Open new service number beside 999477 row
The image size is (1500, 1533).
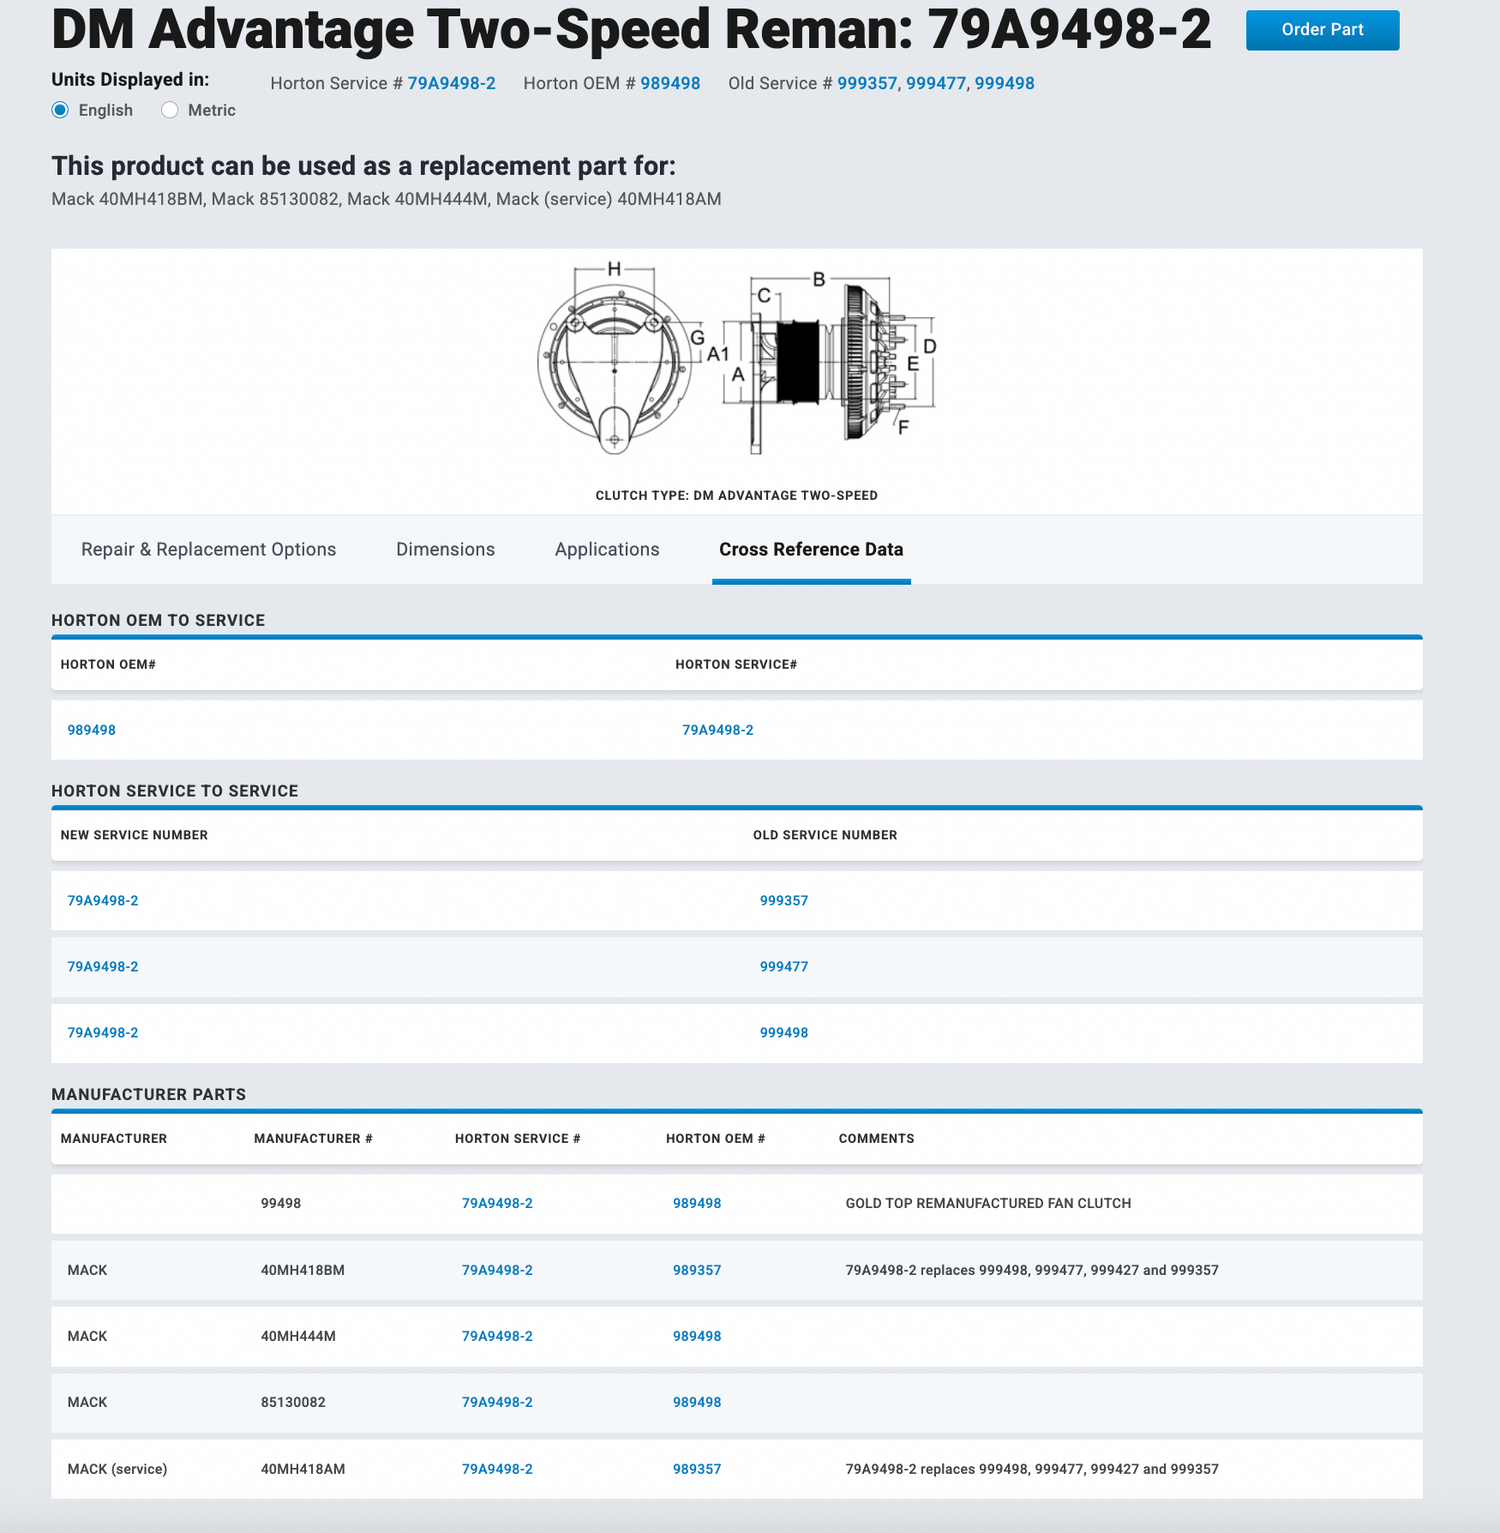tap(103, 967)
